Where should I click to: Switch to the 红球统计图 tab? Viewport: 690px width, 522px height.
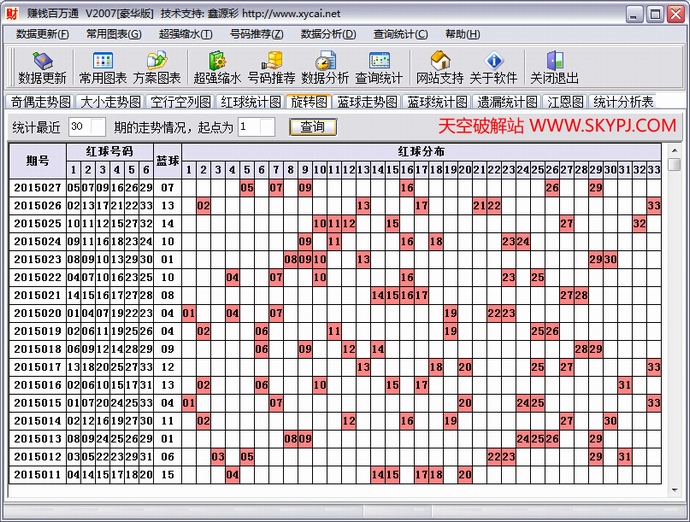251,102
